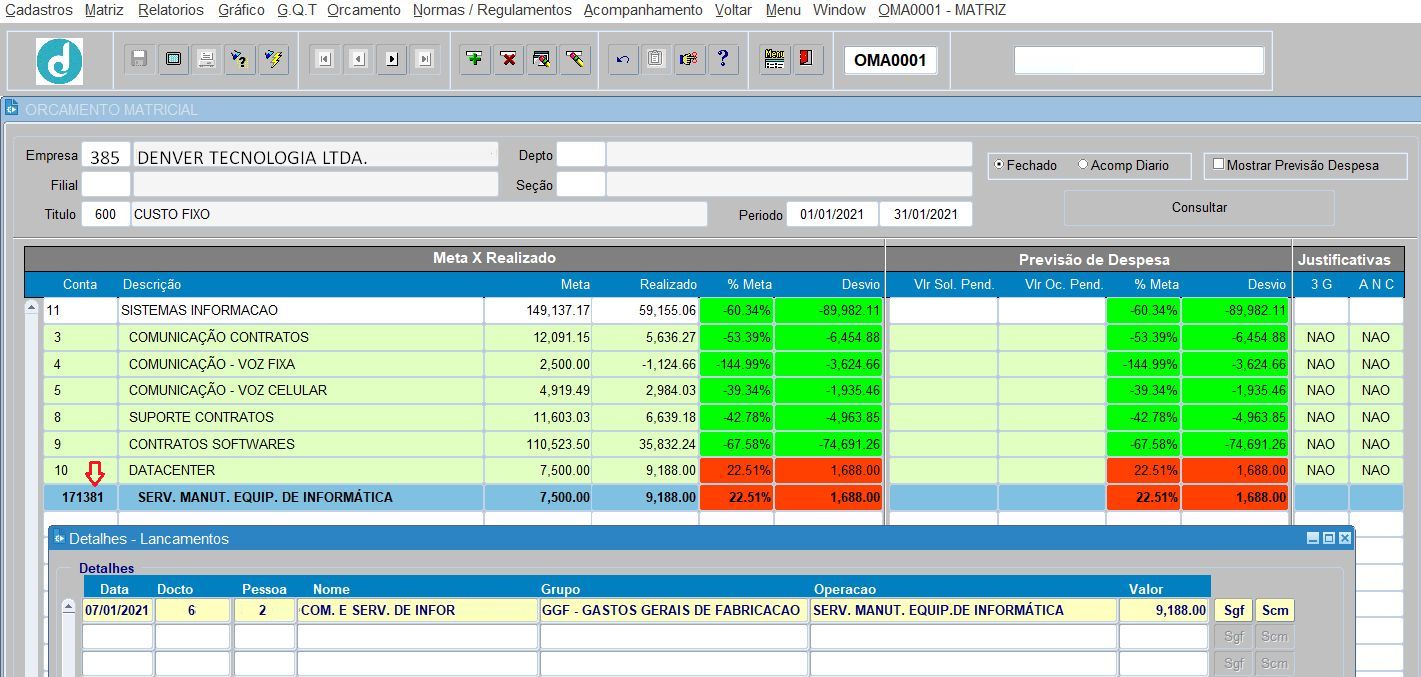The image size is (1421, 677).
Task: Click the Nome cell COM. E SERV. DE INFOR
Action: (417, 610)
